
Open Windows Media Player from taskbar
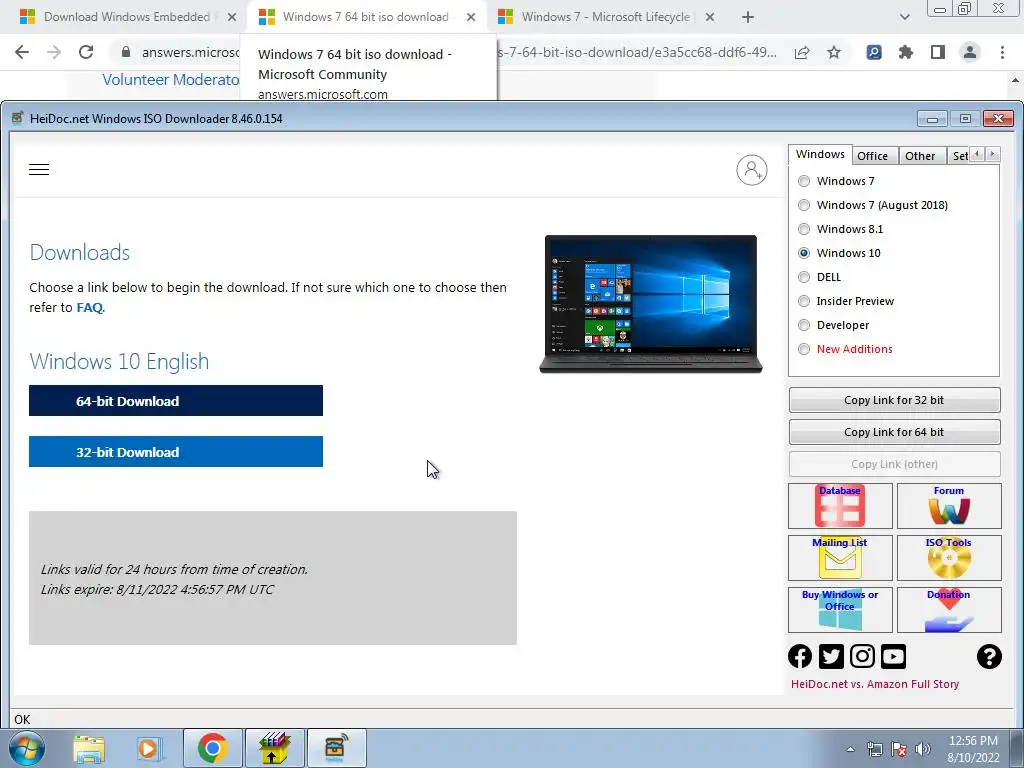pos(150,748)
